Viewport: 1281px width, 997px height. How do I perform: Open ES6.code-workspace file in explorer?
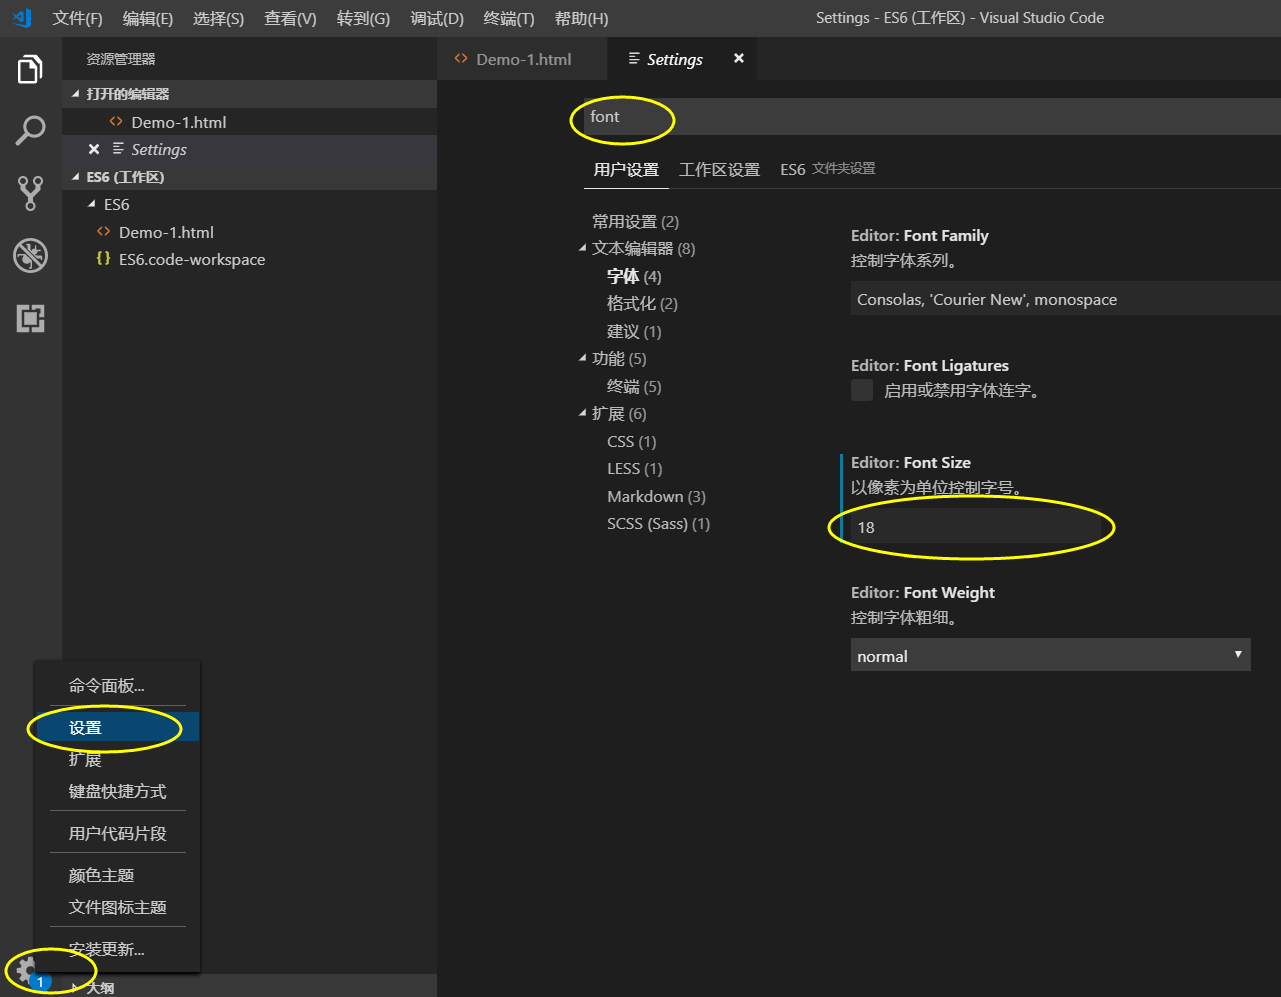(x=249, y=259)
